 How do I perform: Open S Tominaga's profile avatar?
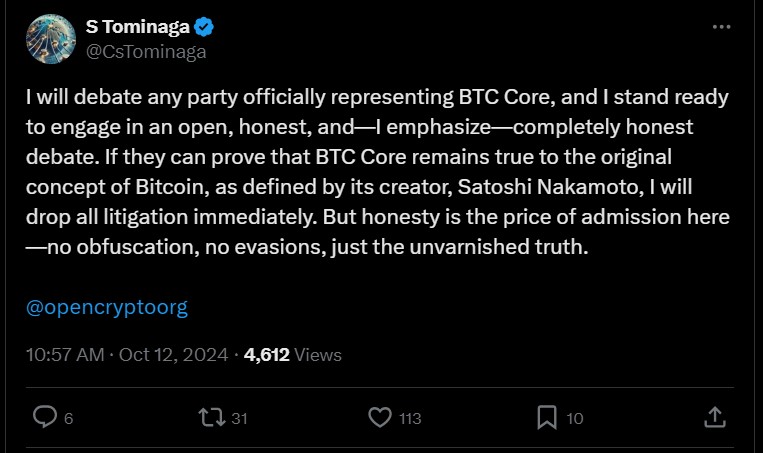pos(51,39)
